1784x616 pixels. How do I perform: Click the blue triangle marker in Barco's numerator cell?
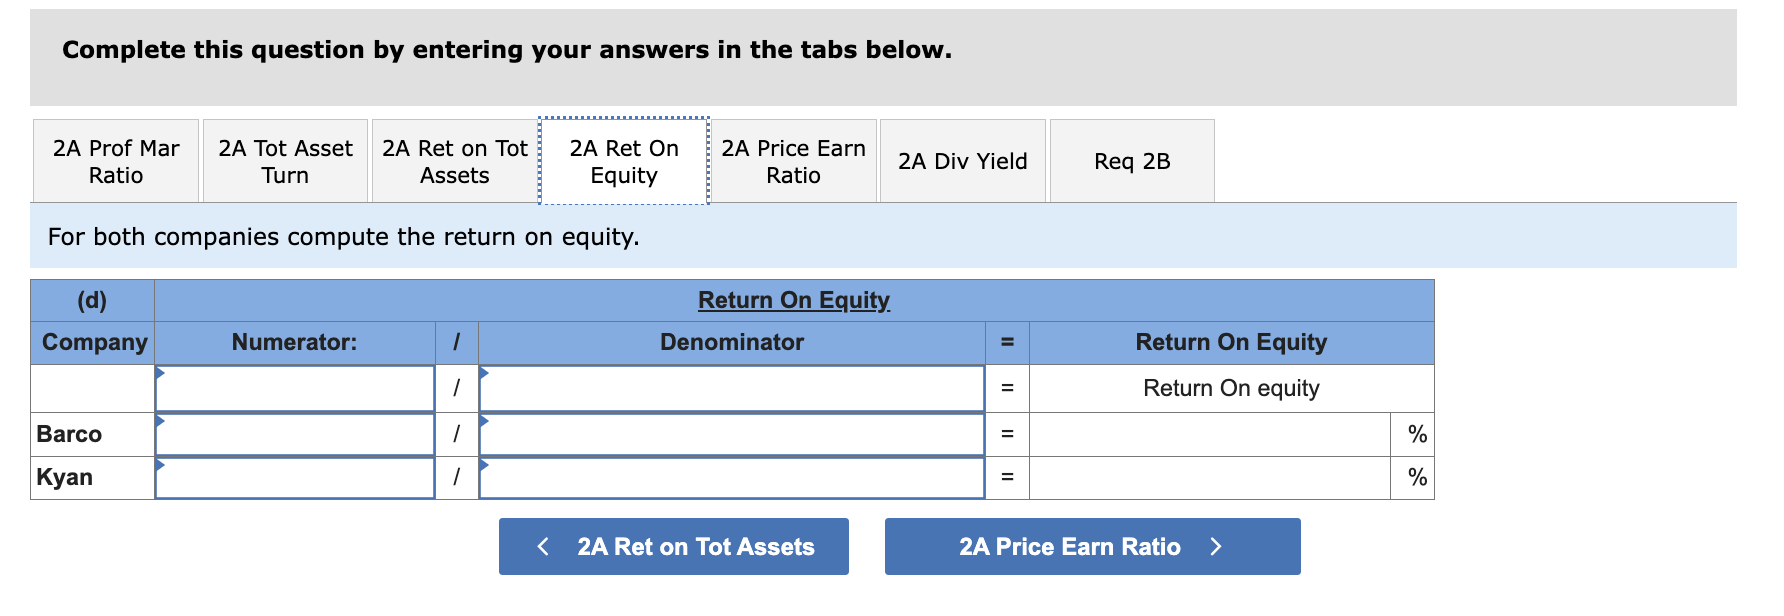tap(160, 424)
